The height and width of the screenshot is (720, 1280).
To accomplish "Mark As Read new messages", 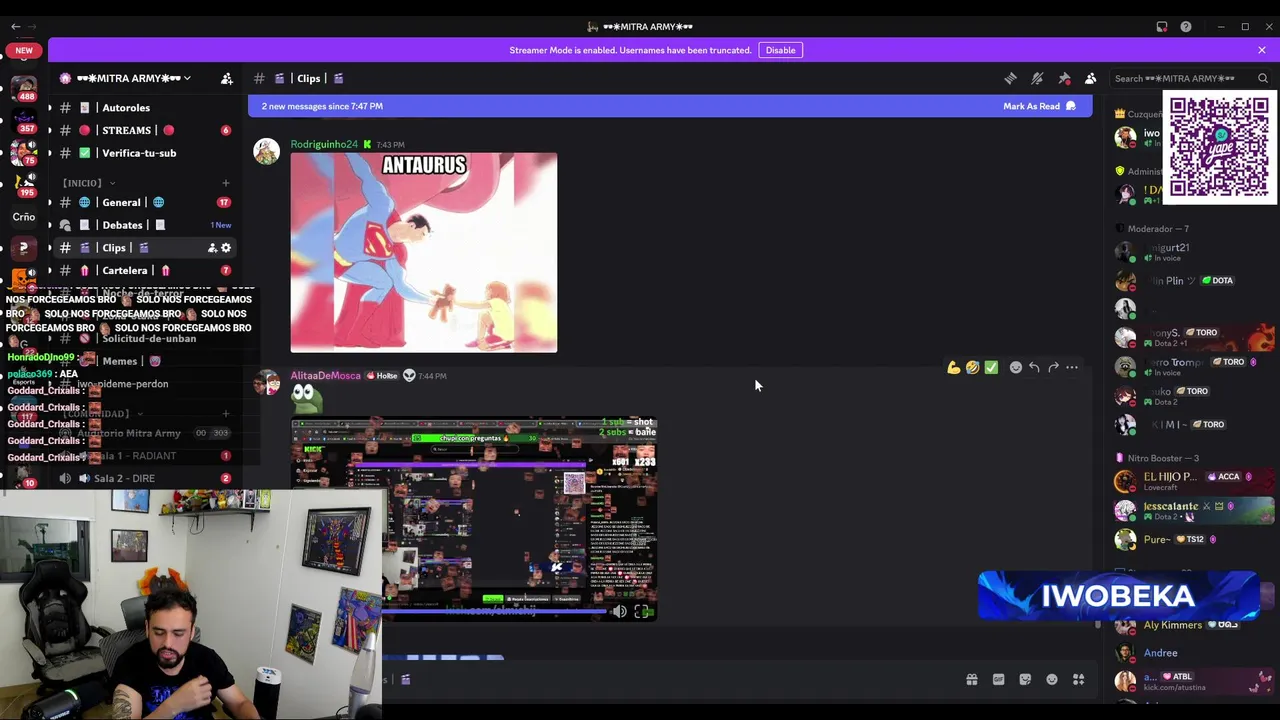I will [1039, 106].
